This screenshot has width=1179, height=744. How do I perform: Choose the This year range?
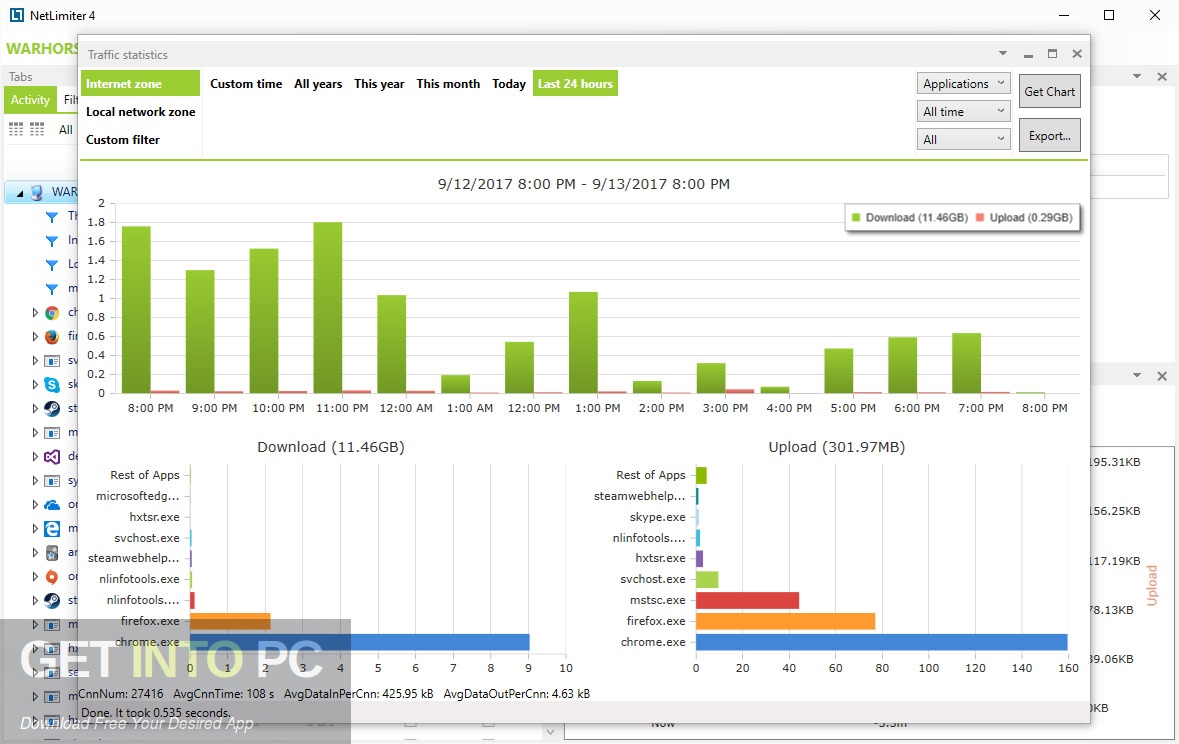(379, 84)
